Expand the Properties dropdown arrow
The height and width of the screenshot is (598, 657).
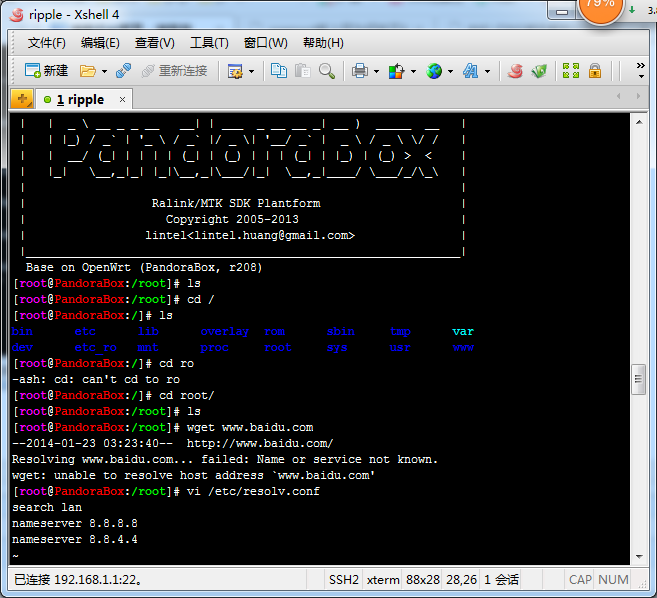point(251,71)
